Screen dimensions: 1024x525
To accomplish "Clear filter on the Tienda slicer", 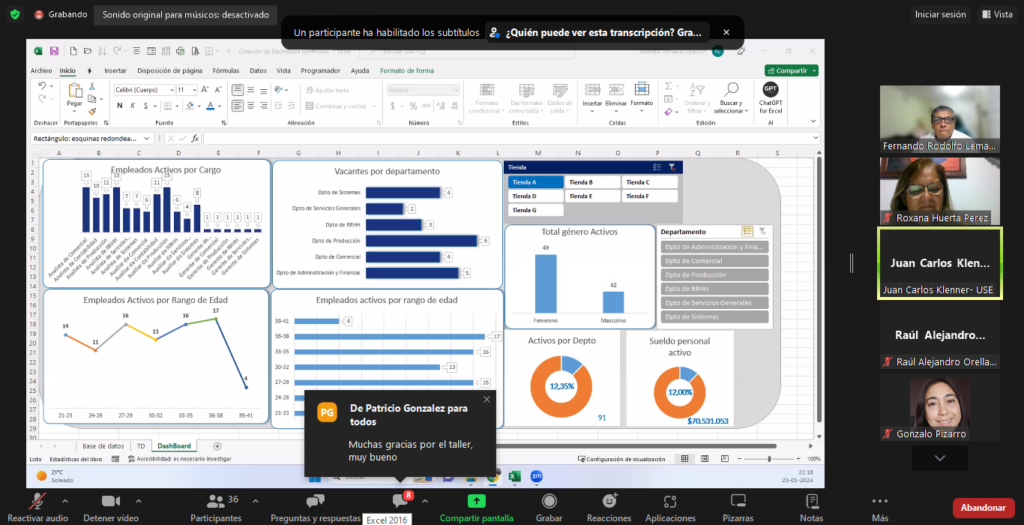I will click(673, 167).
